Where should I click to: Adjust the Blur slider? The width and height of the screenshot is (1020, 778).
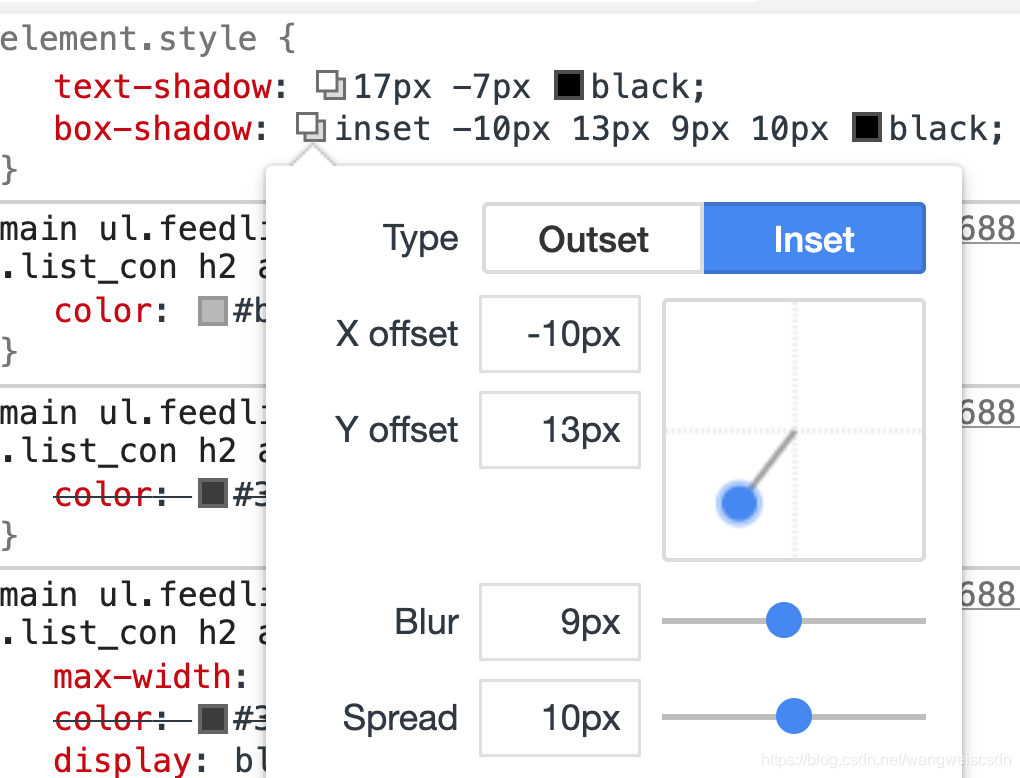pos(783,620)
